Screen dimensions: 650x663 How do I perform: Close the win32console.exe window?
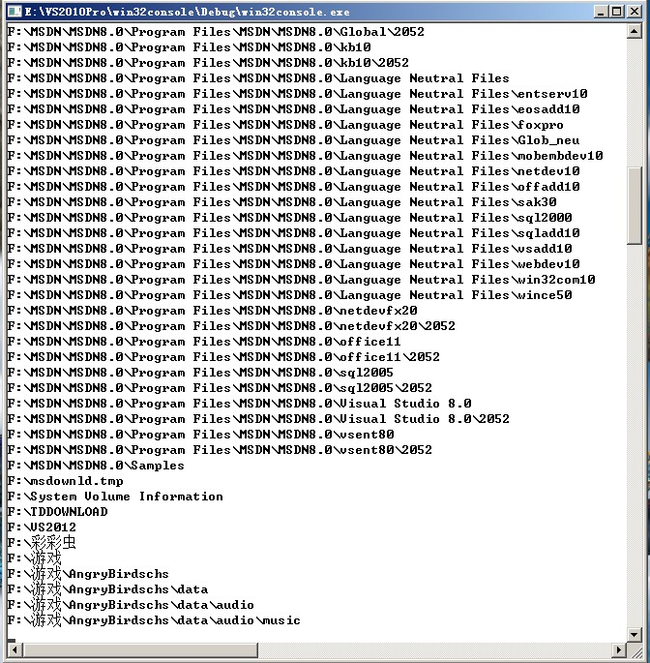point(634,11)
